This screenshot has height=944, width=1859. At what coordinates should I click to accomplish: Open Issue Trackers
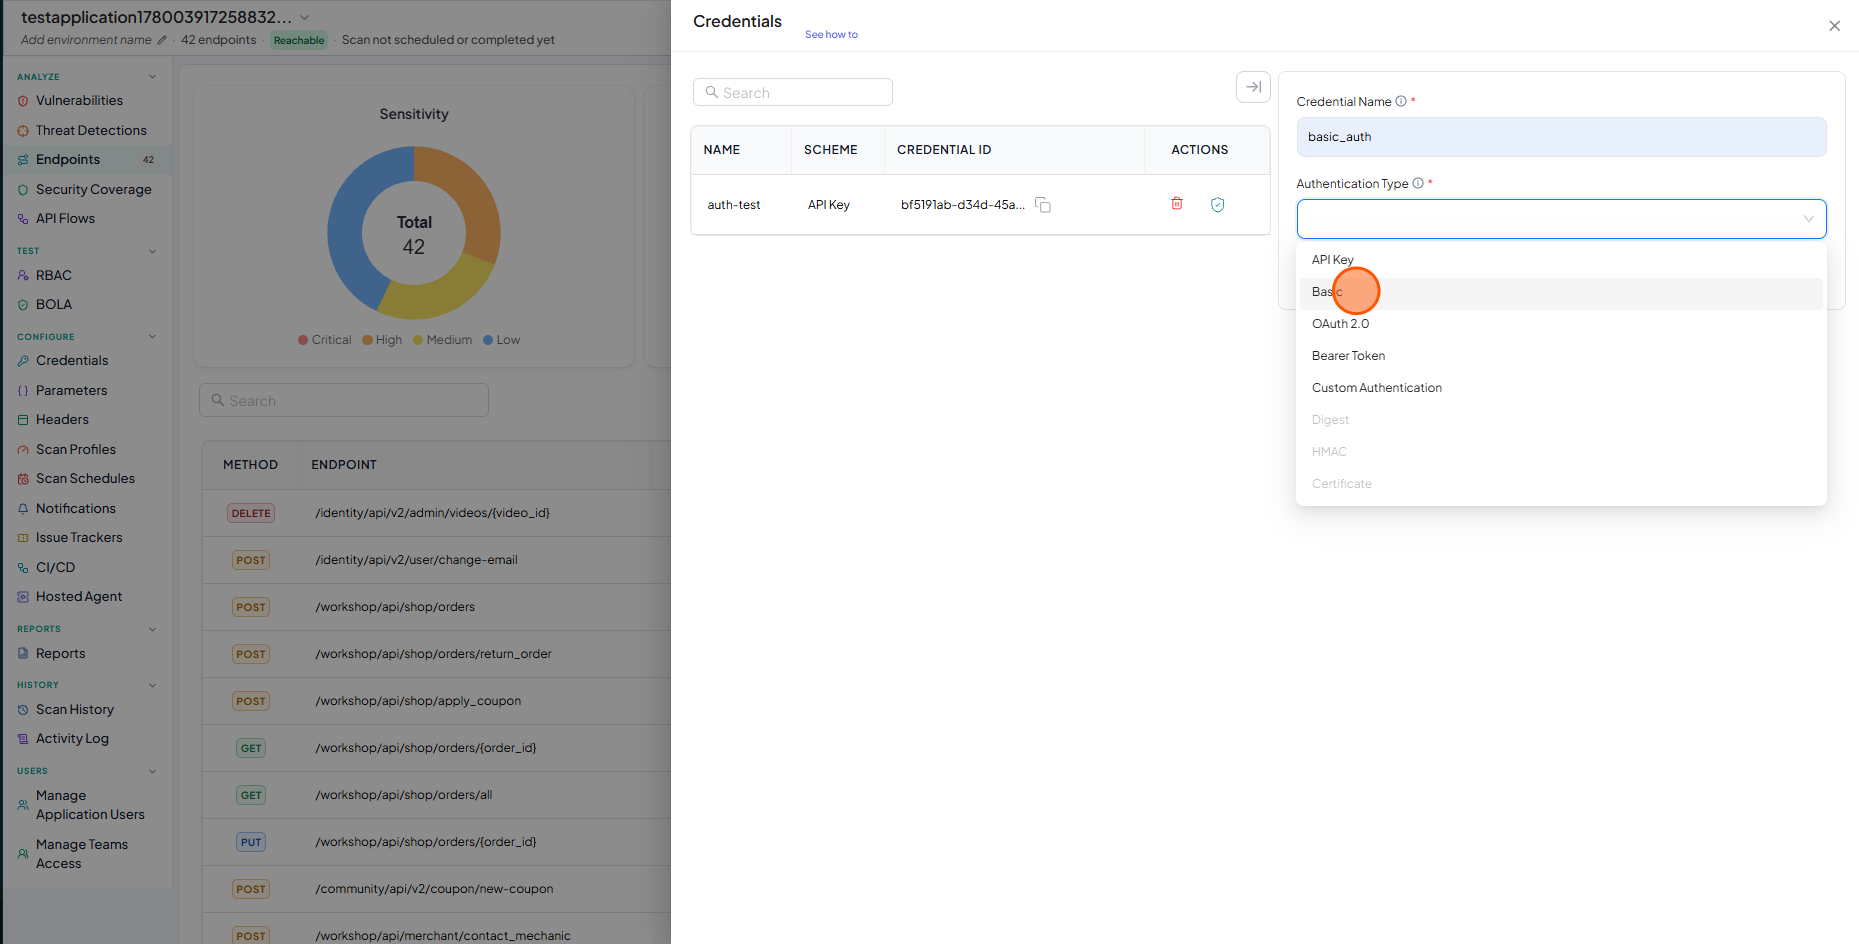pyautogui.click(x=79, y=538)
